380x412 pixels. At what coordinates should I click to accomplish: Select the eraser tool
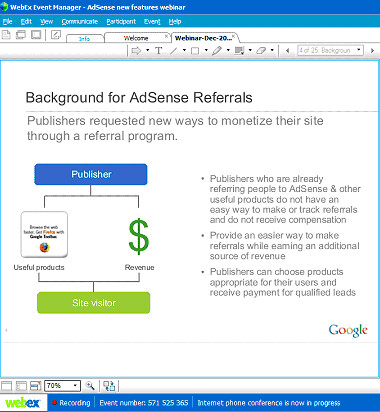[261, 51]
